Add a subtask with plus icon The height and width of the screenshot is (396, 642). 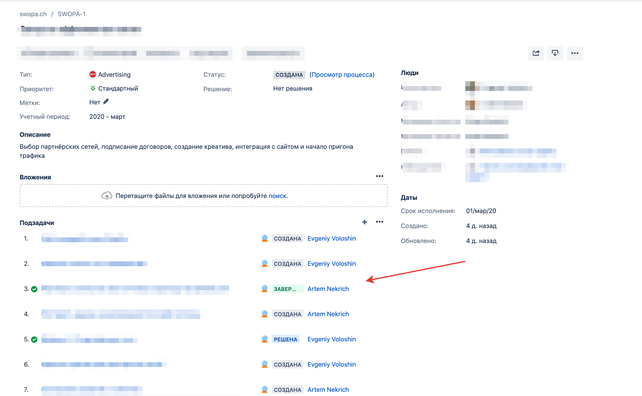click(364, 222)
